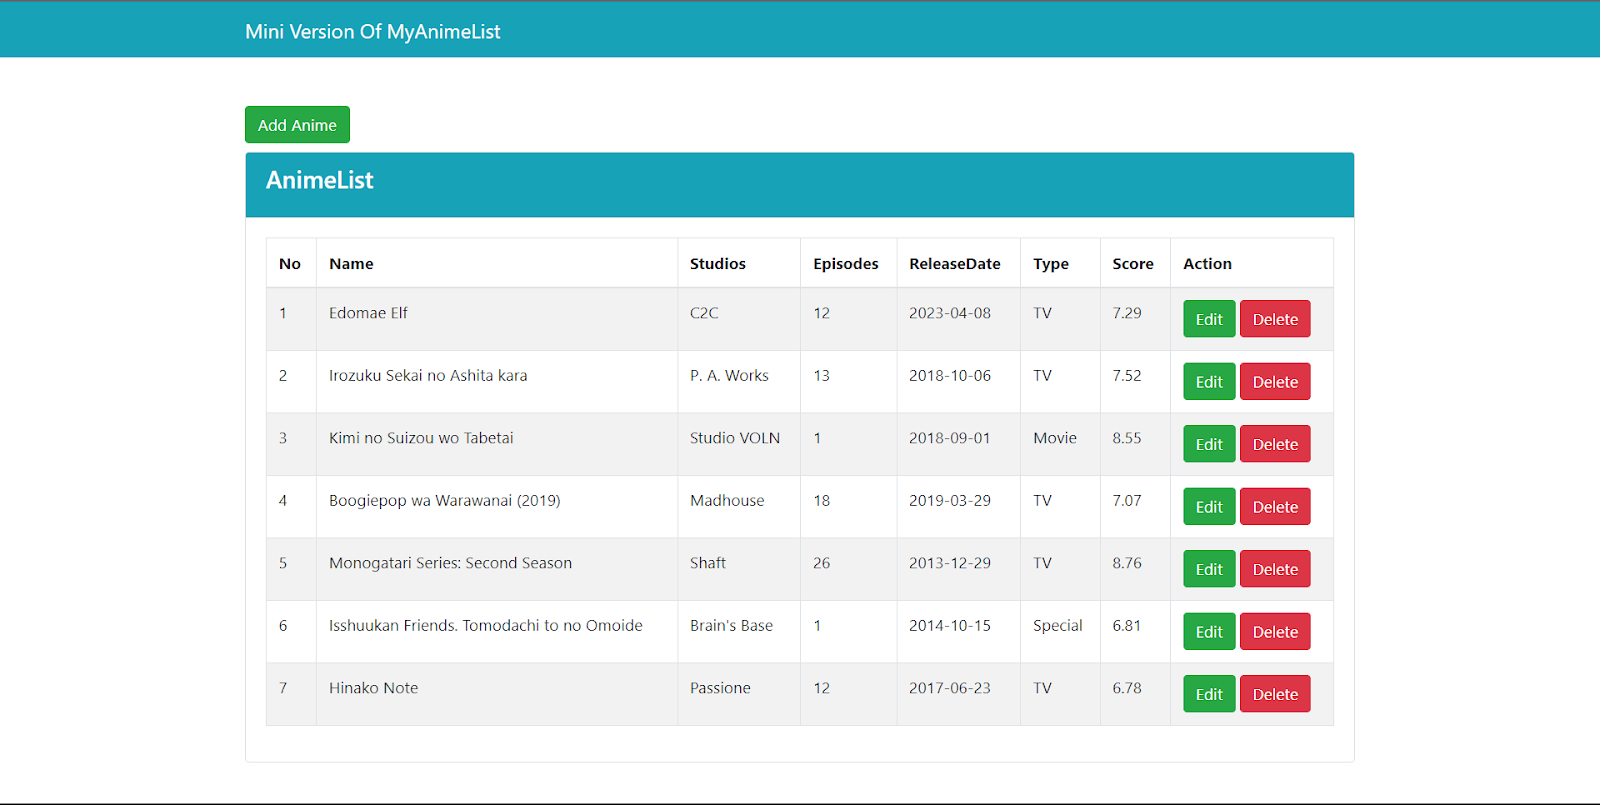Click release date 2014-10-15
The height and width of the screenshot is (805, 1600).
[x=950, y=626]
